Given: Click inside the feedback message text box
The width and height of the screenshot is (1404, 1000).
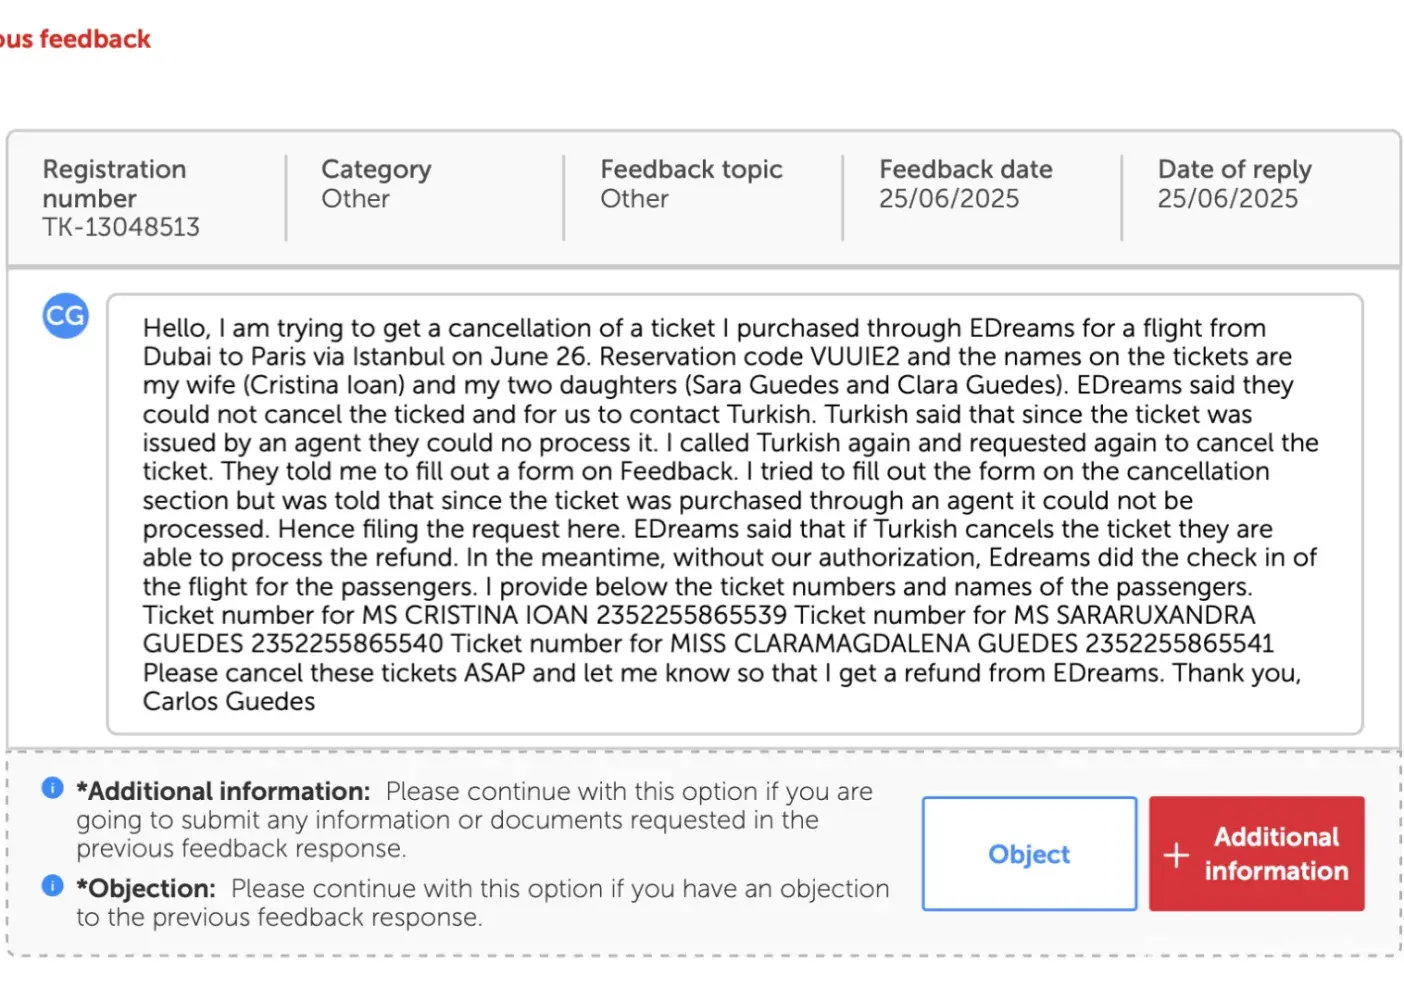Looking at the screenshot, I should point(734,514).
